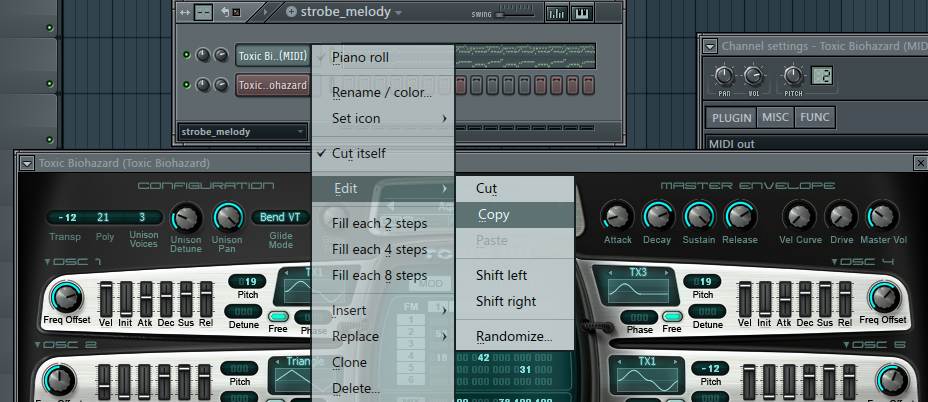Click the Master Vol knob
The image size is (928, 402).
click(882, 216)
